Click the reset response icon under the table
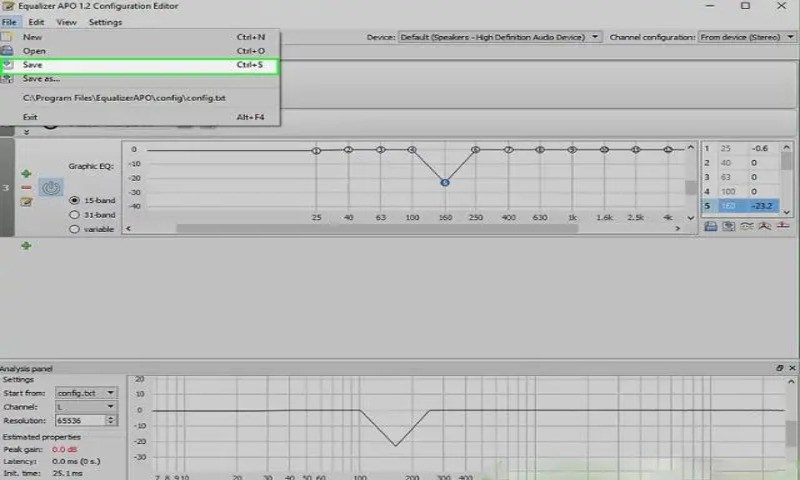The height and width of the screenshot is (480, 800). pyautogui.click(x=783, y=226)
